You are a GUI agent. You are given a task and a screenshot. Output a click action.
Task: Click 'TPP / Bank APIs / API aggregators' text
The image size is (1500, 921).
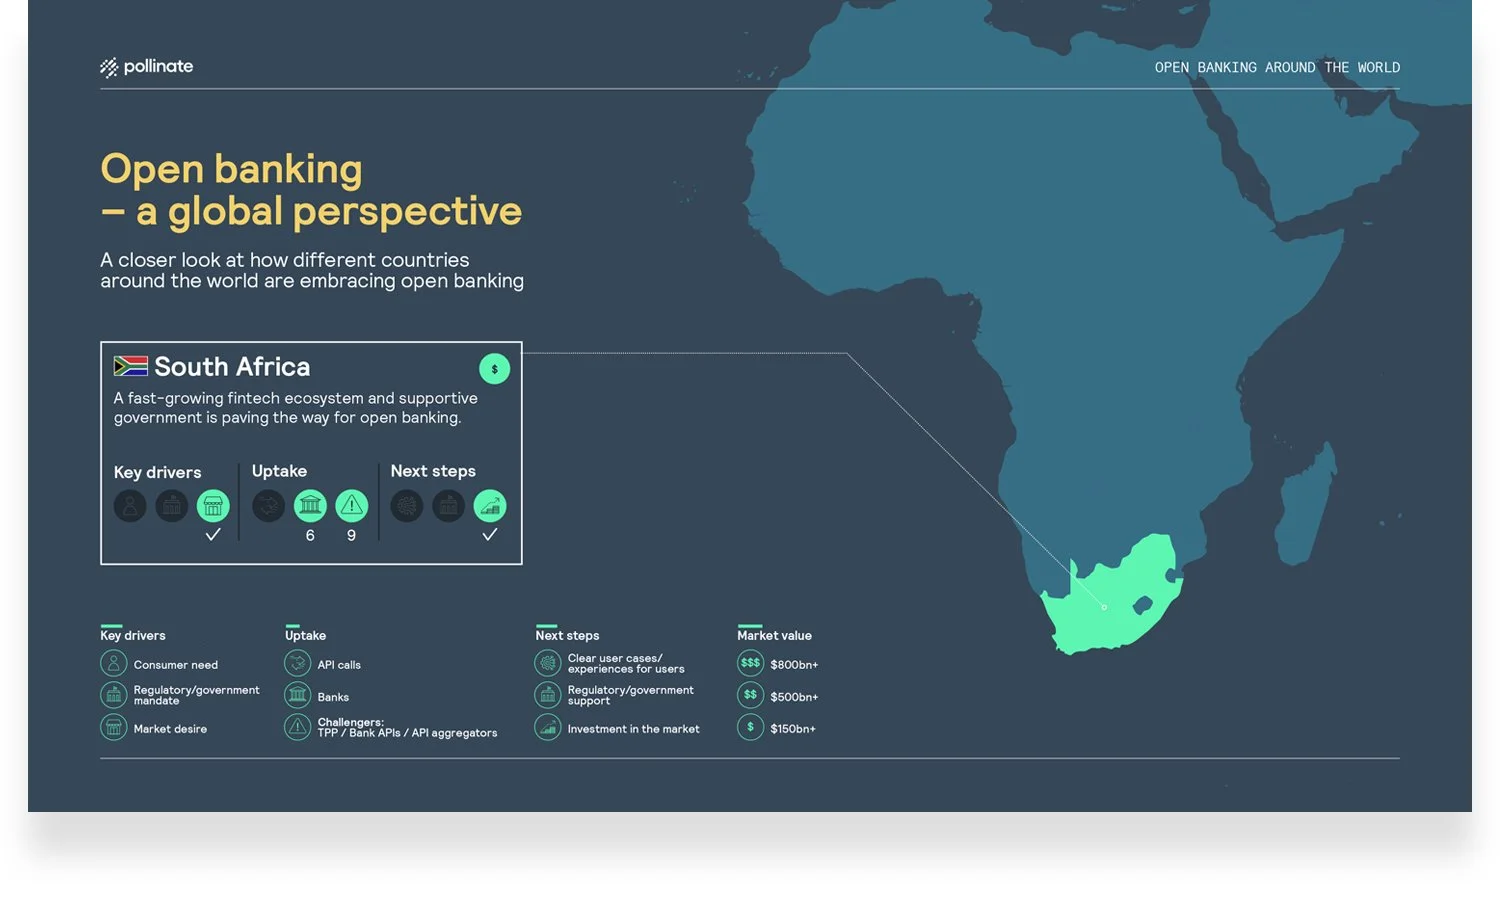click(407, 733)
